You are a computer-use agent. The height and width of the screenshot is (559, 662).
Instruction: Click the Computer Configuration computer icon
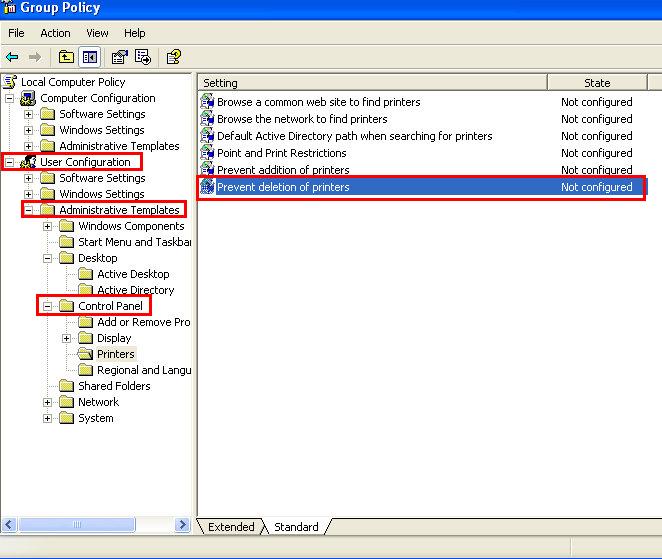pos(28,98)
